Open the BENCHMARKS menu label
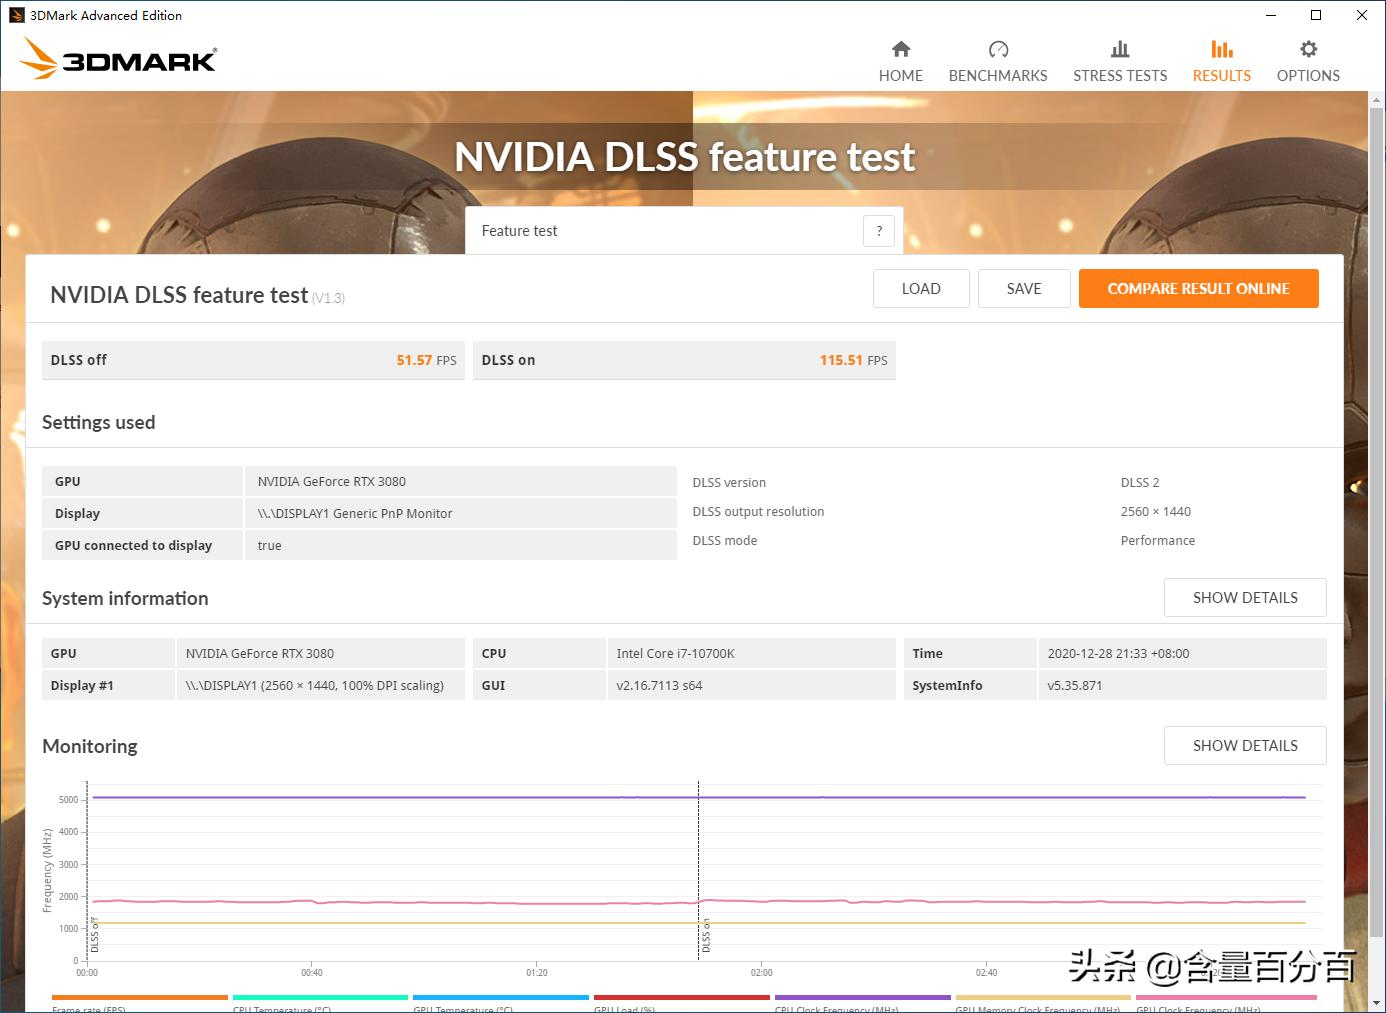The height and width of the screenshot is (1013, 1386). click(998, 76)
